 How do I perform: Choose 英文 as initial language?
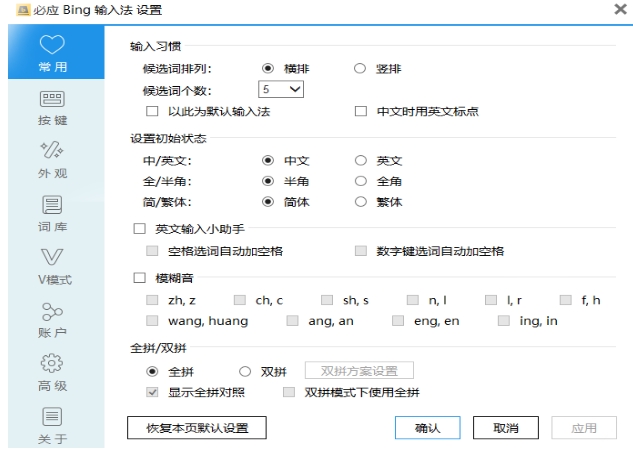pos(360,160)
